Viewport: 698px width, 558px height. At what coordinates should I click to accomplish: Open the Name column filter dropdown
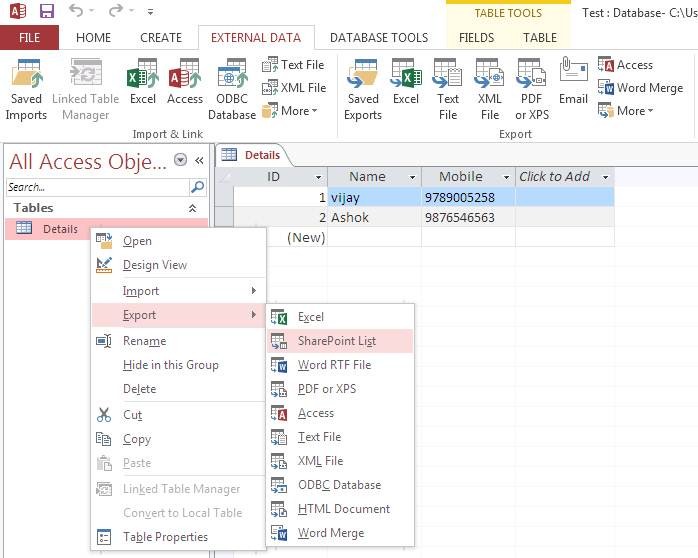(413, 177)
